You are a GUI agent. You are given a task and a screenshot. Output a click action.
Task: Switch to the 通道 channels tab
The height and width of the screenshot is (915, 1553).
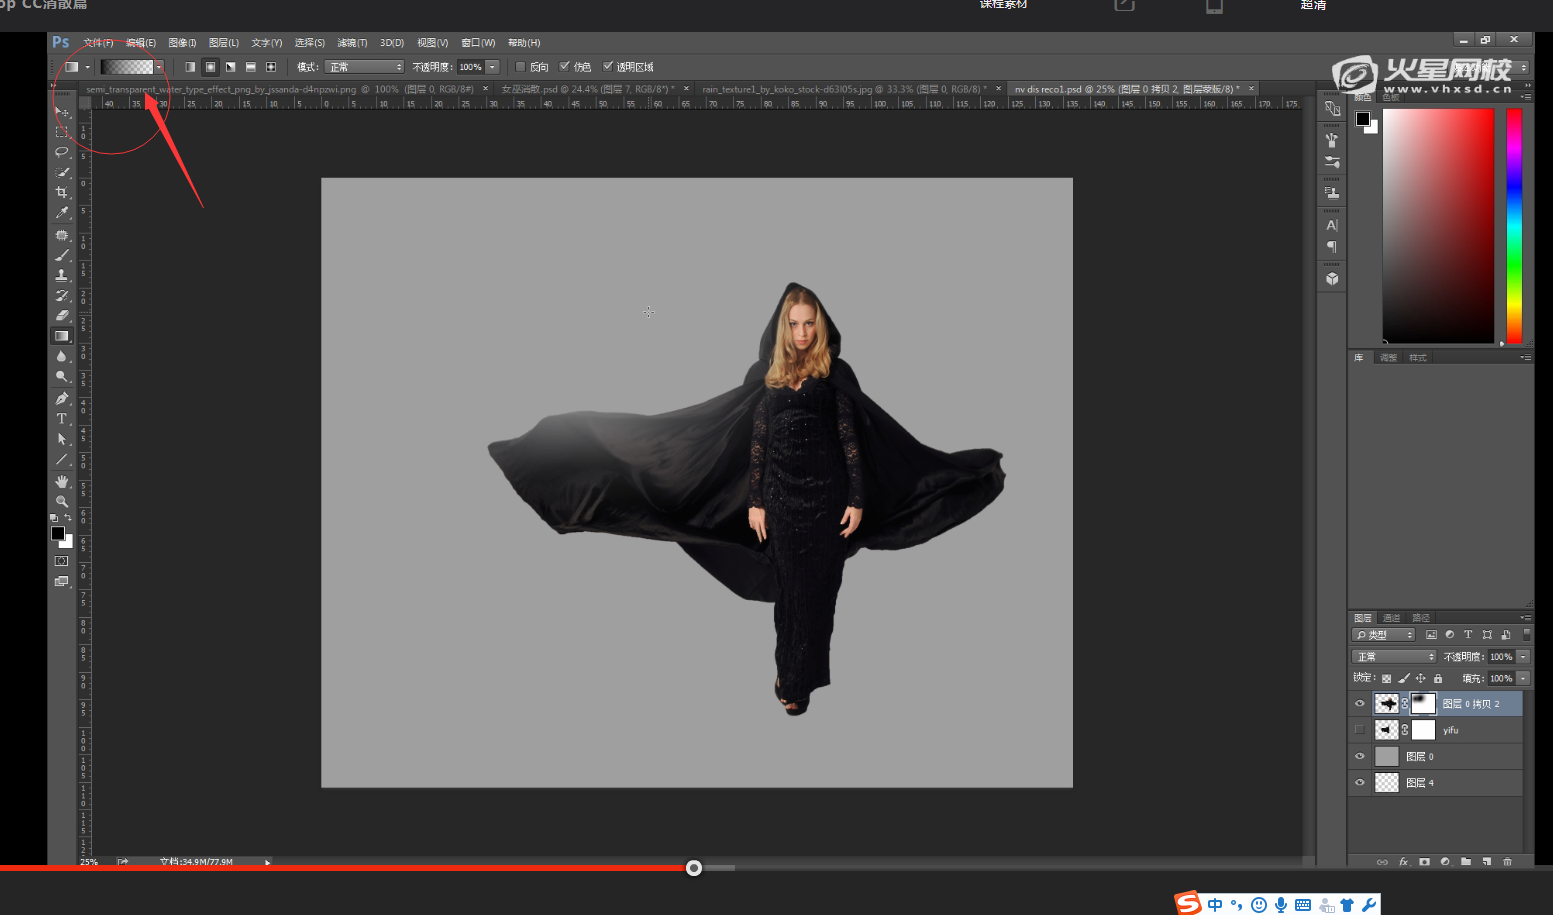click(1392, 618)
